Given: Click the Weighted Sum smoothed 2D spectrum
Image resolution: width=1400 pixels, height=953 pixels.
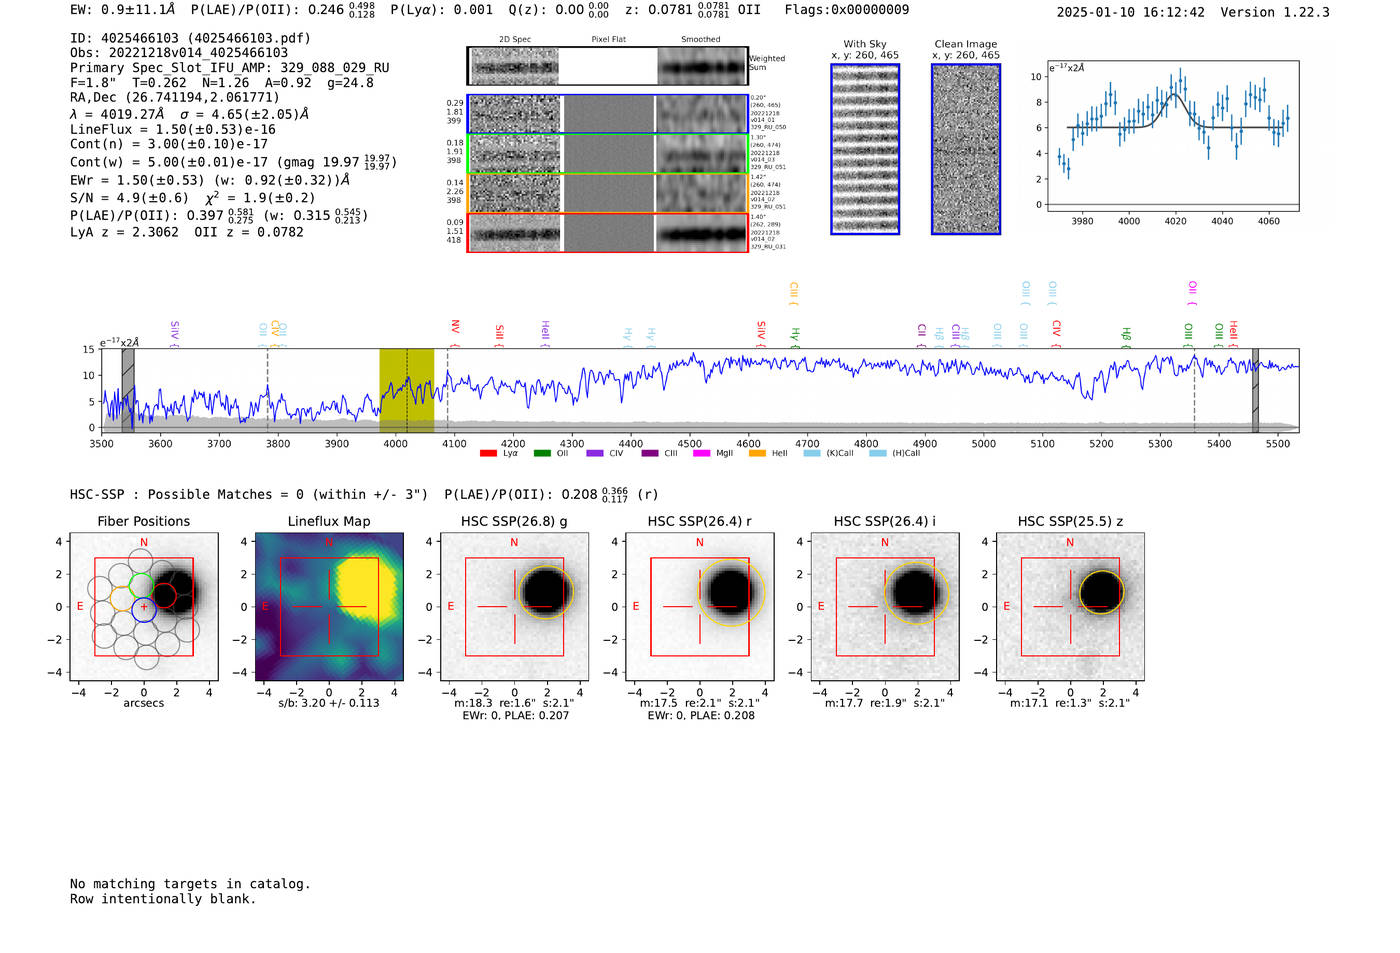Looking at the screenshot, I should coord(702,66).
